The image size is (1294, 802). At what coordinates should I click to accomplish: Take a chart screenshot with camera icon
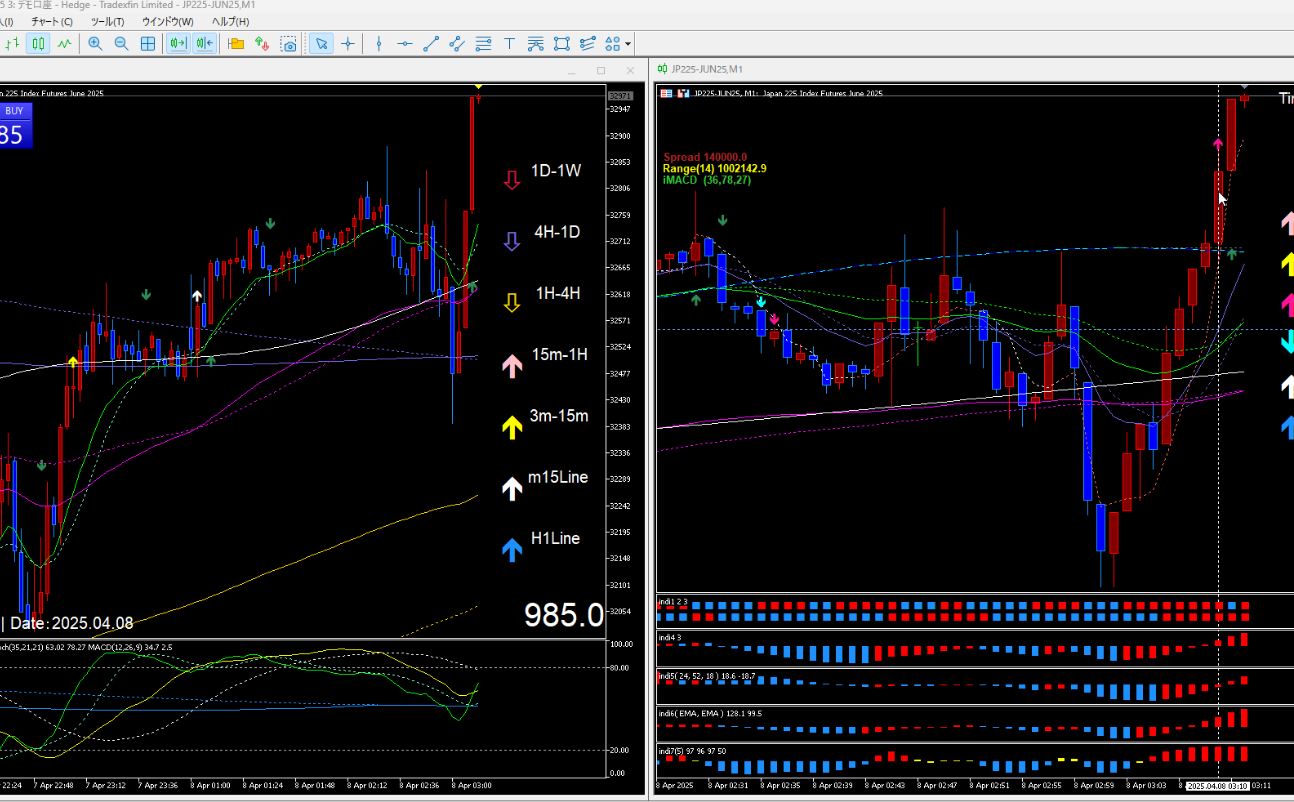[x=289, y=44]
